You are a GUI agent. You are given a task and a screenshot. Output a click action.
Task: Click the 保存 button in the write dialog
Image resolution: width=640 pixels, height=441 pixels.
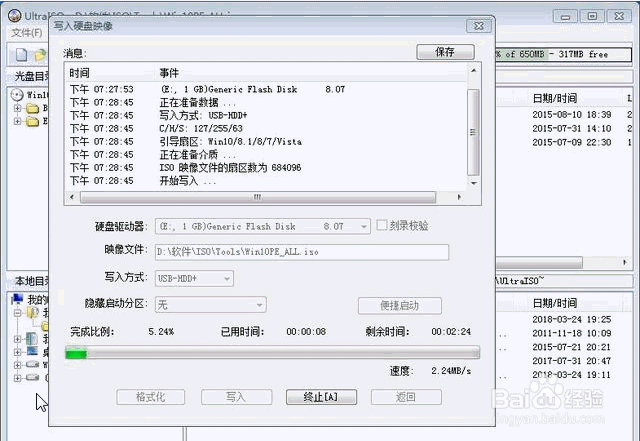445,52
